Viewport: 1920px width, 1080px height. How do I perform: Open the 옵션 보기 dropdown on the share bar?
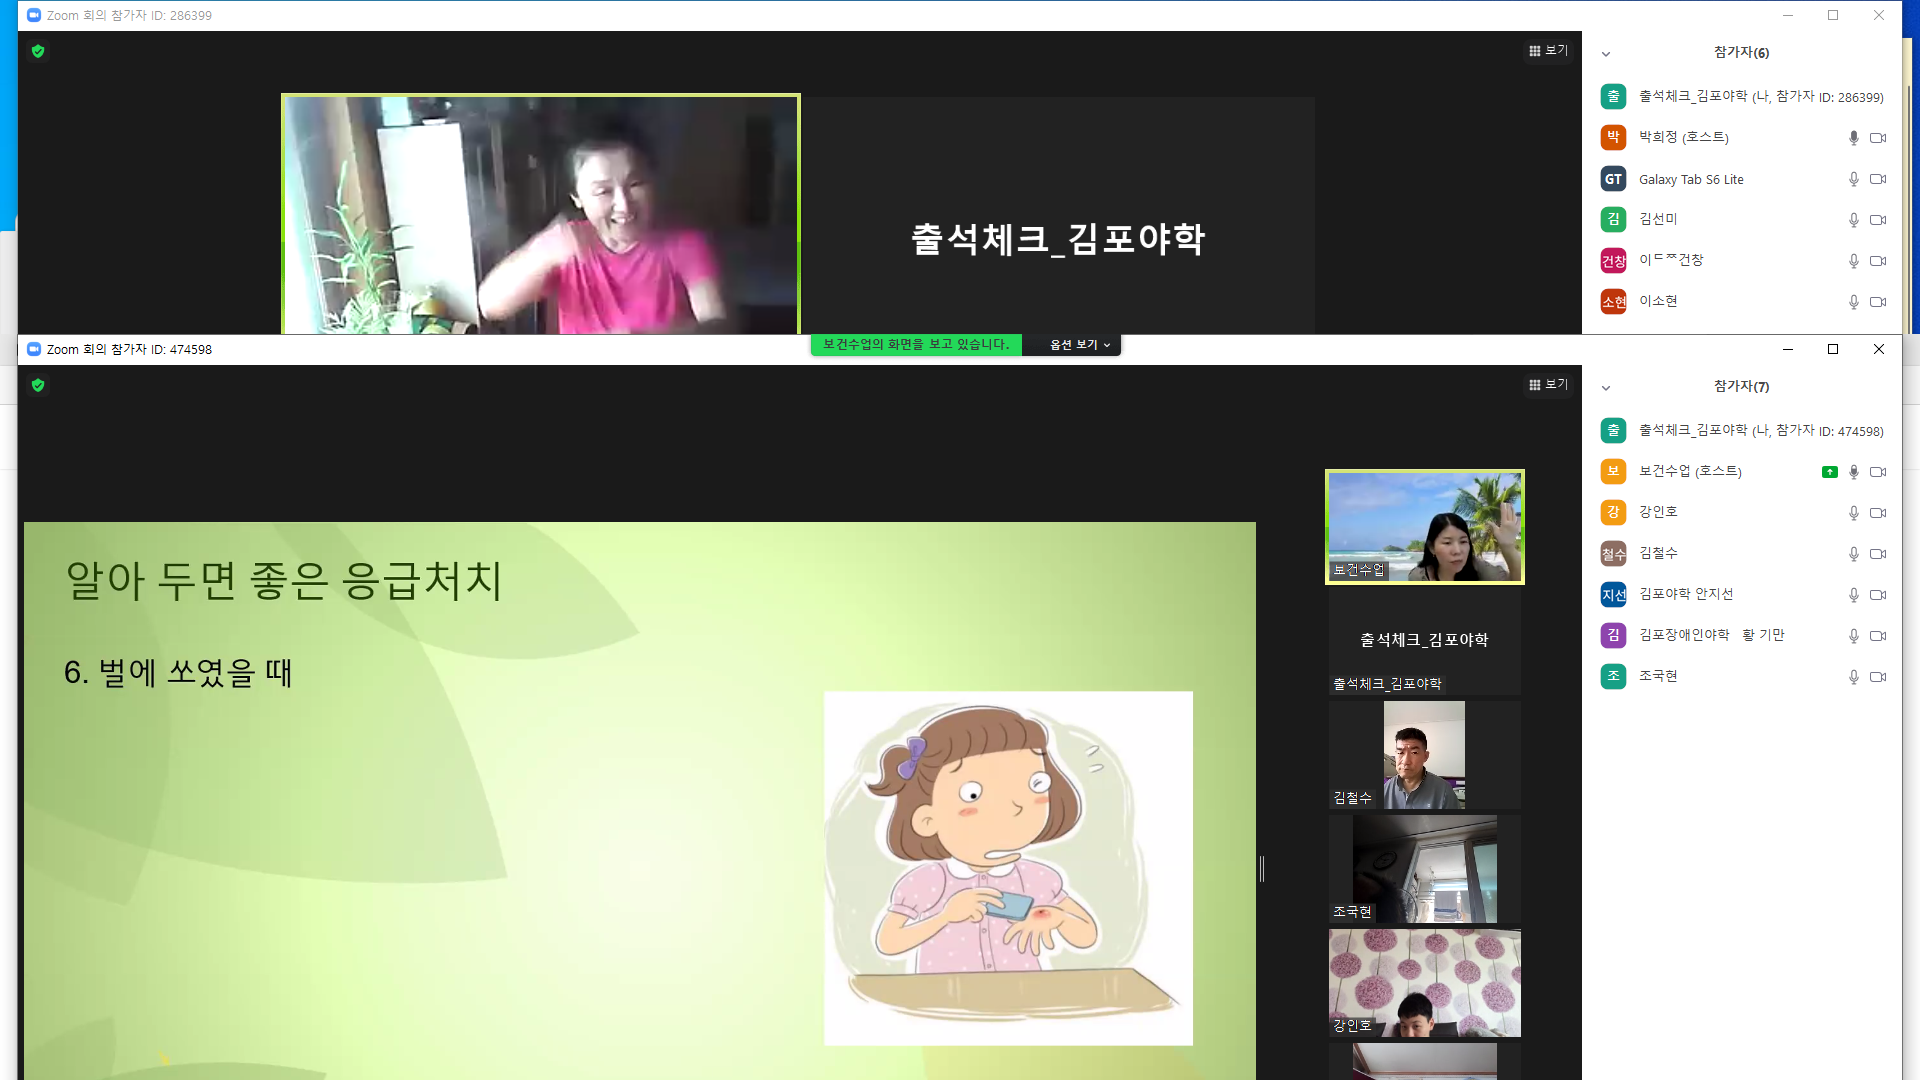1079,345
